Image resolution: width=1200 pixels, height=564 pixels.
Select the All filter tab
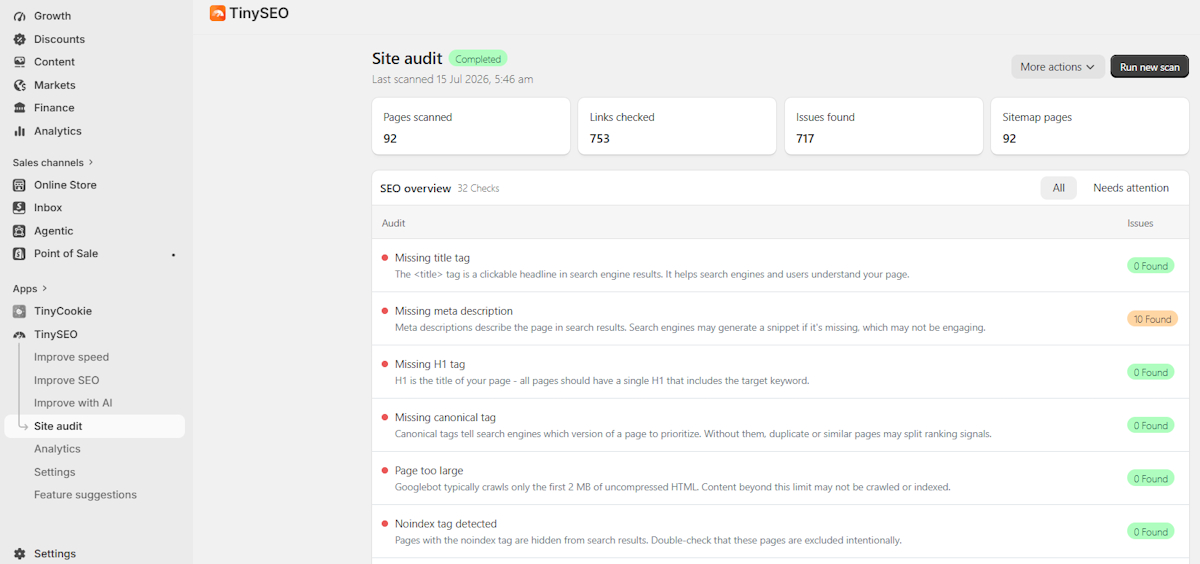(1058, 188)
